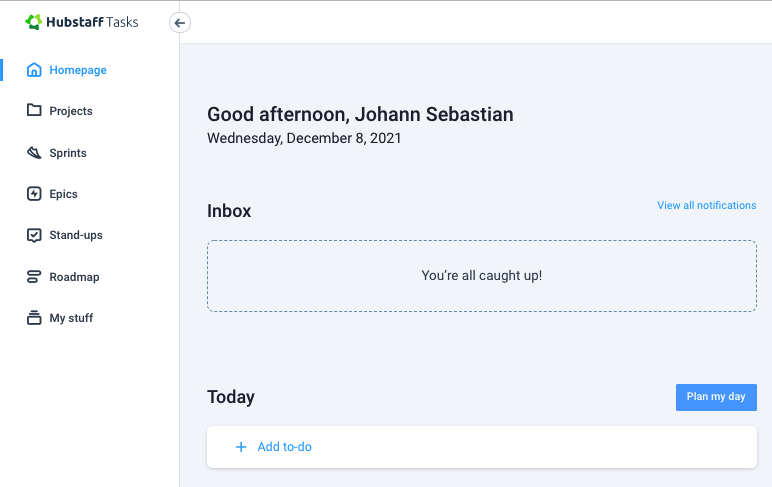The image size is (772, 487).
Task: Click the Stand-ups checkmark icon
Action: coord(34,235)
